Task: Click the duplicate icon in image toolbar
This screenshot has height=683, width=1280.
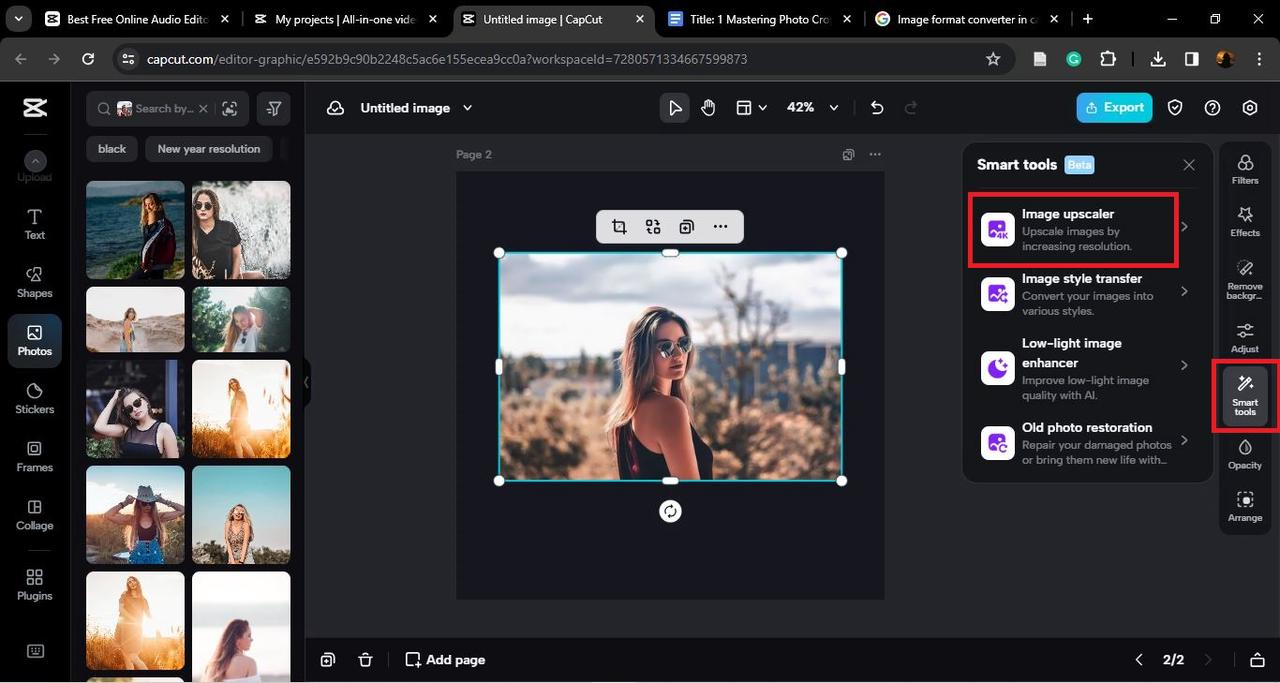Action: 686,227
